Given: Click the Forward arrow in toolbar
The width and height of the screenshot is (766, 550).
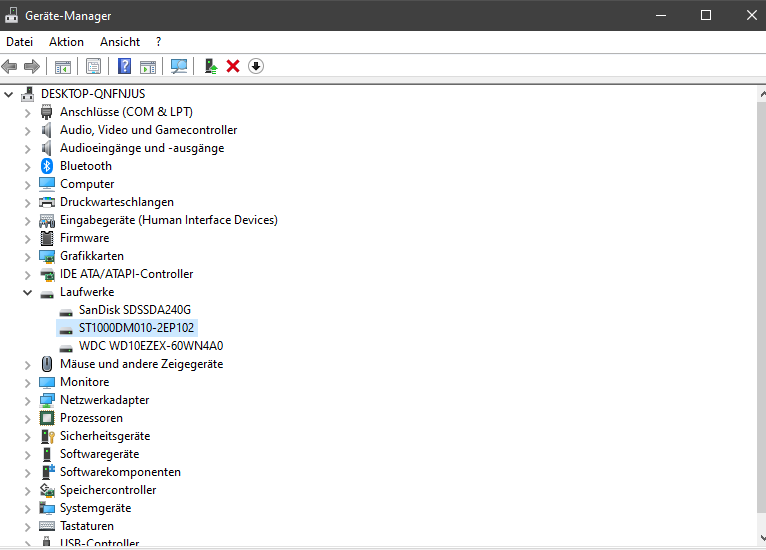Looking at the screenshot, I should click(x=32, y=66).
